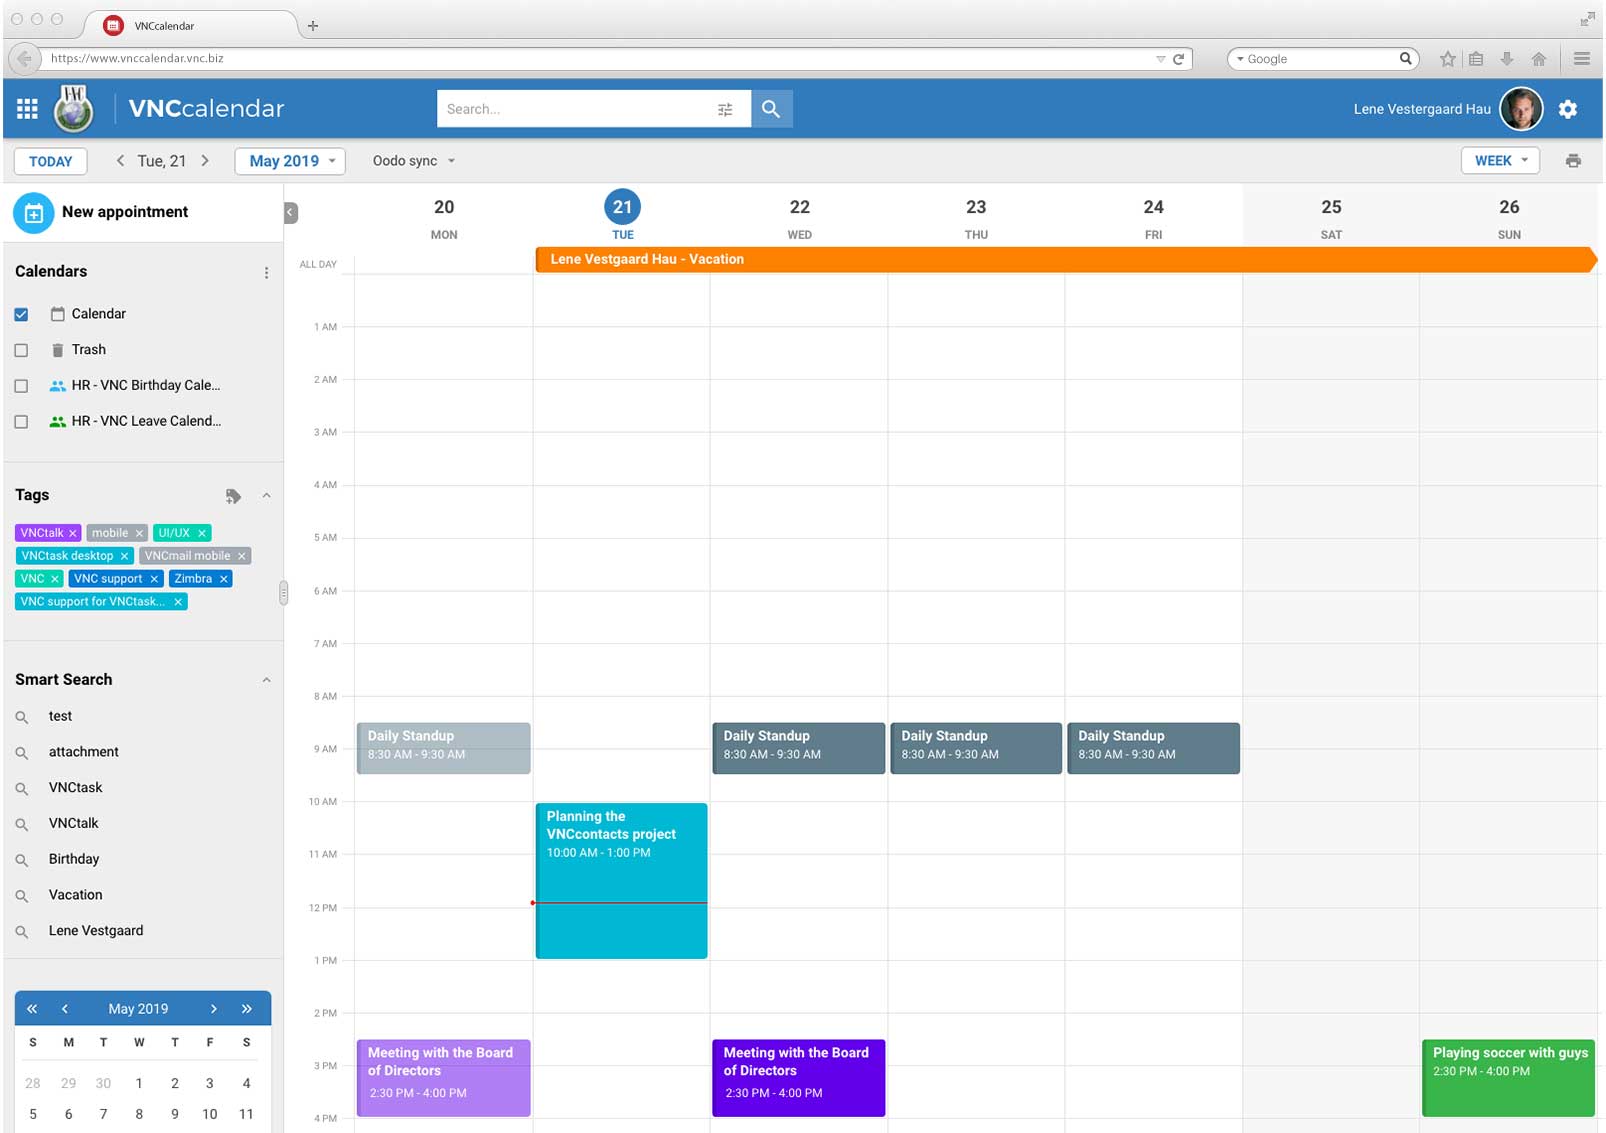This screenshot has width=1606, height=1133.
Task: Select date 10 in mini calendar
Action: [210, 1114]
